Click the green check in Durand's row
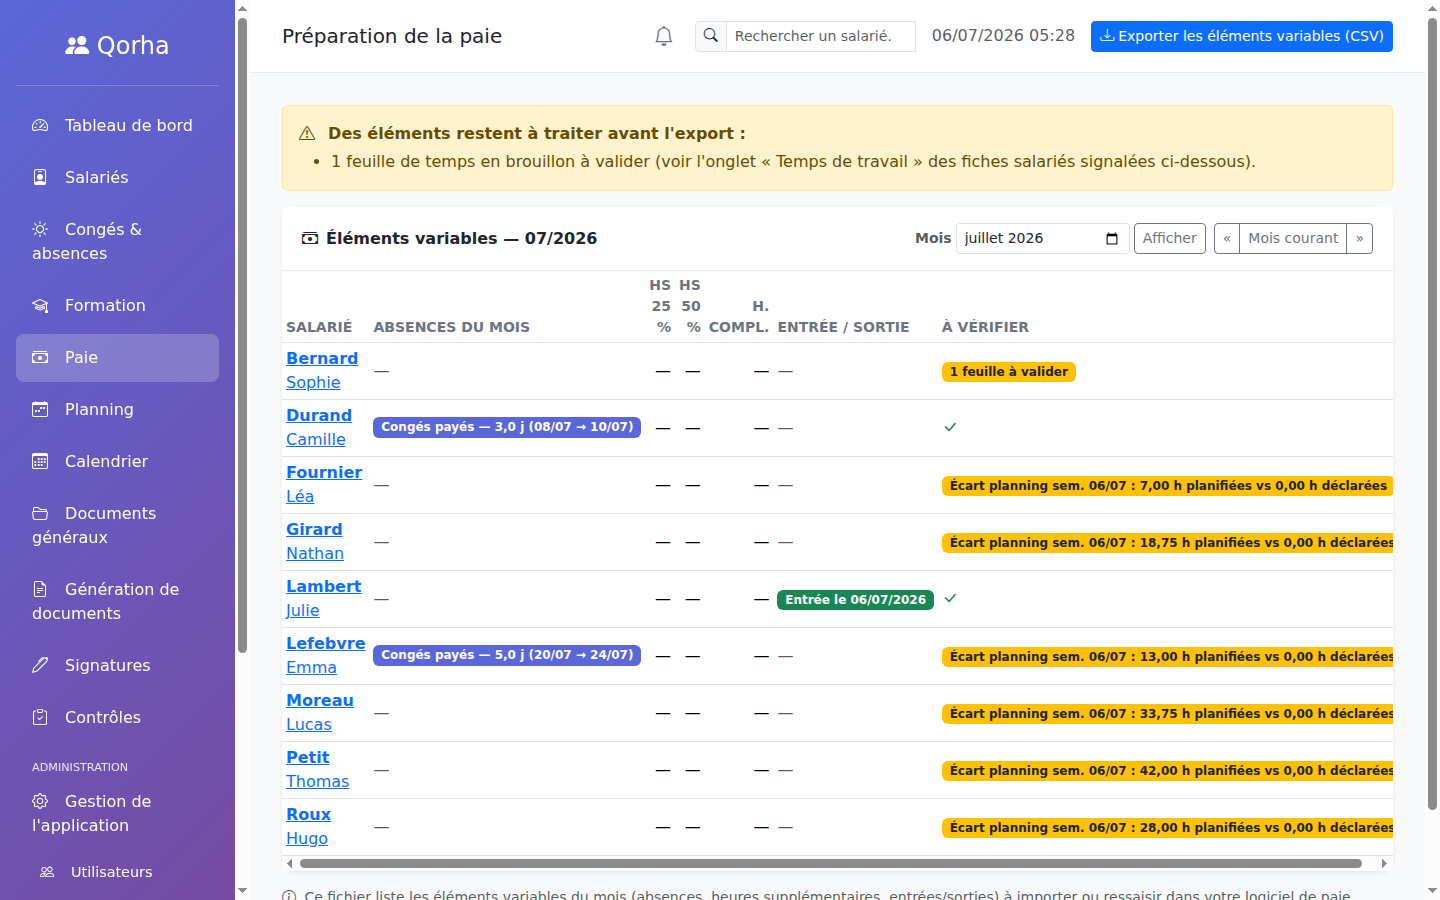This screenshot has width=1440, height=900. [x=950, y=427]
